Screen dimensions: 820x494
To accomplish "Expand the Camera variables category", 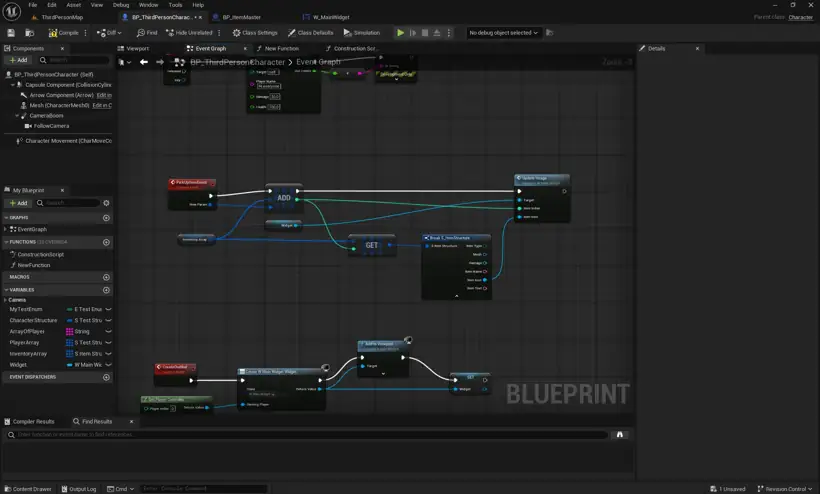I will click(x=6, y=300).
